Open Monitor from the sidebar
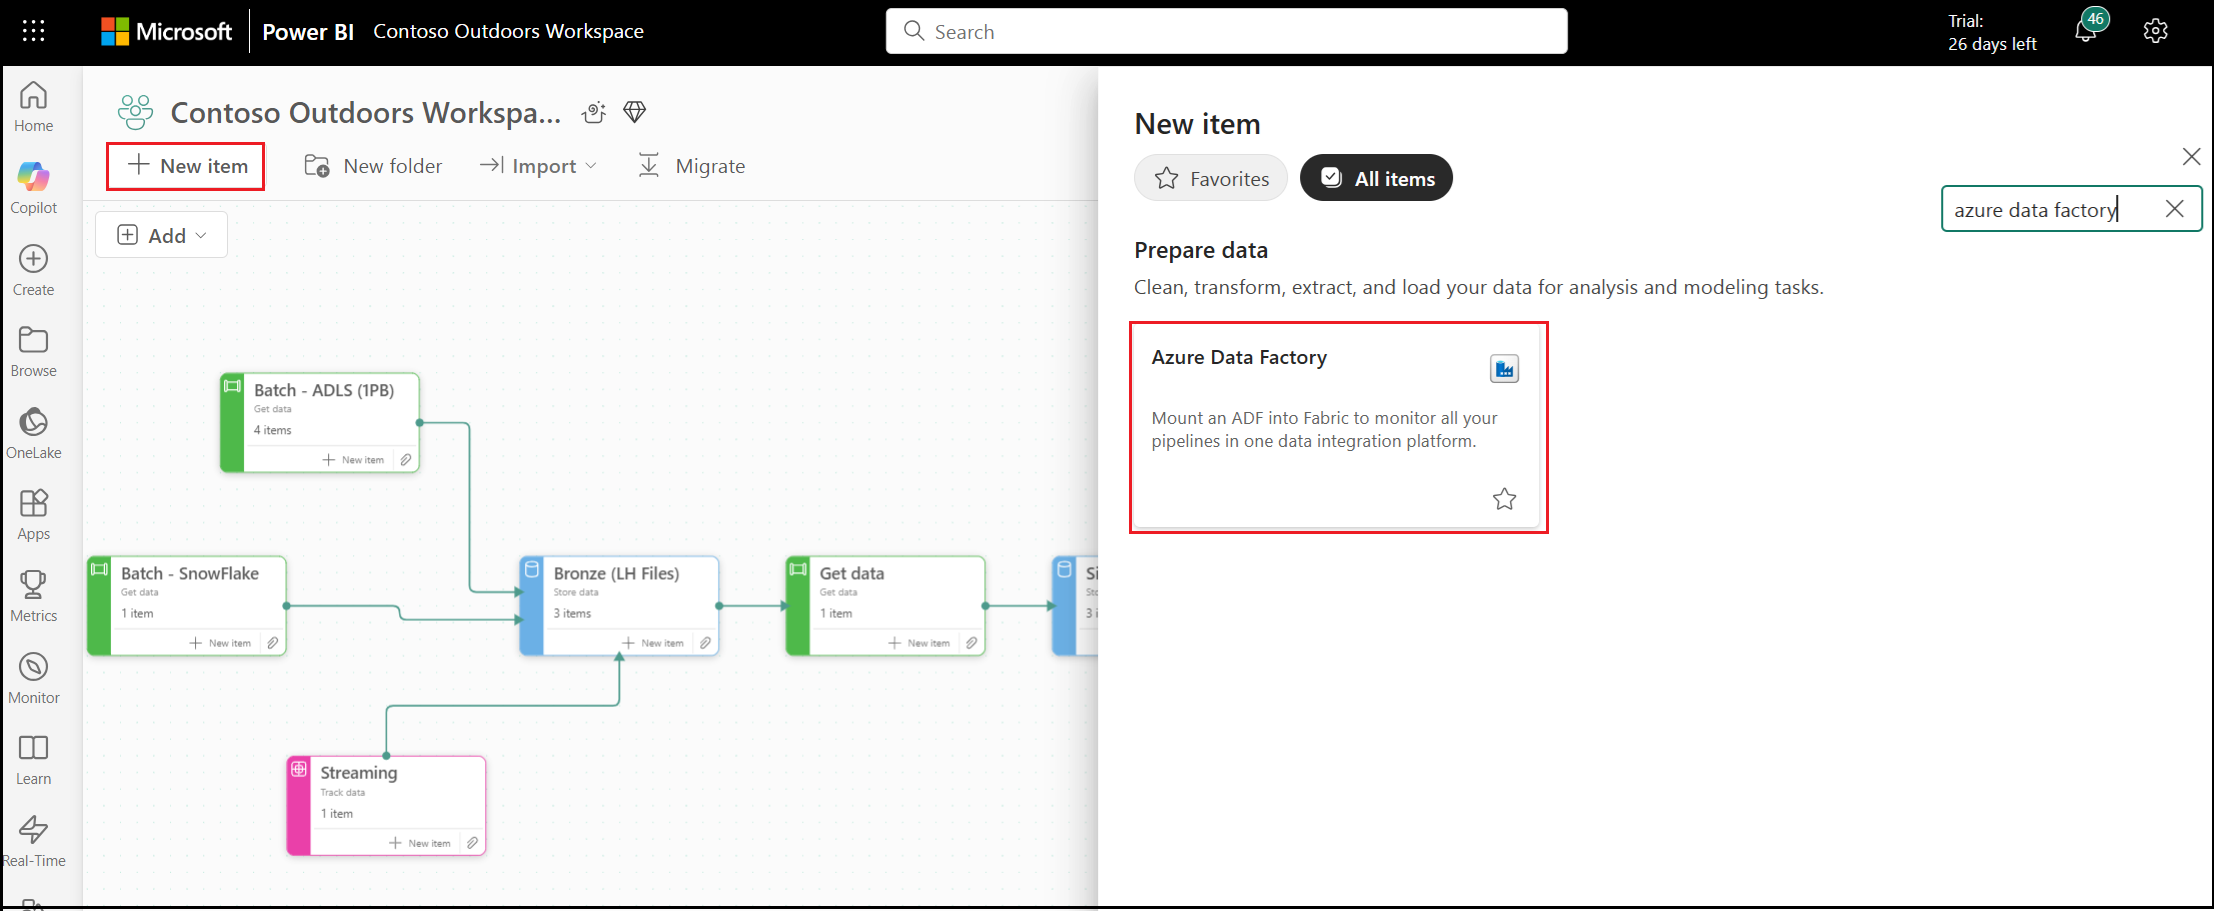Screen dimensions: 2214x911 coord(33,676)
